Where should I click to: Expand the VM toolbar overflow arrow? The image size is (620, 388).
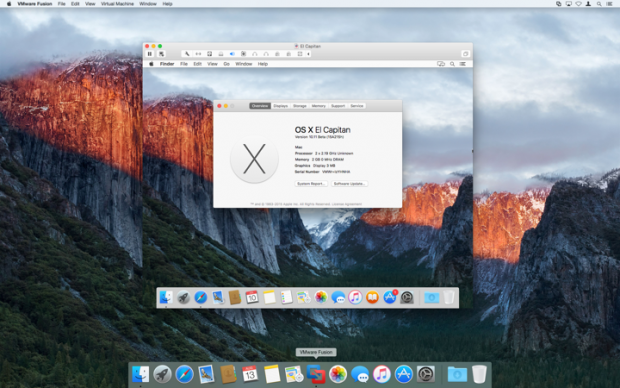(308, 54)
